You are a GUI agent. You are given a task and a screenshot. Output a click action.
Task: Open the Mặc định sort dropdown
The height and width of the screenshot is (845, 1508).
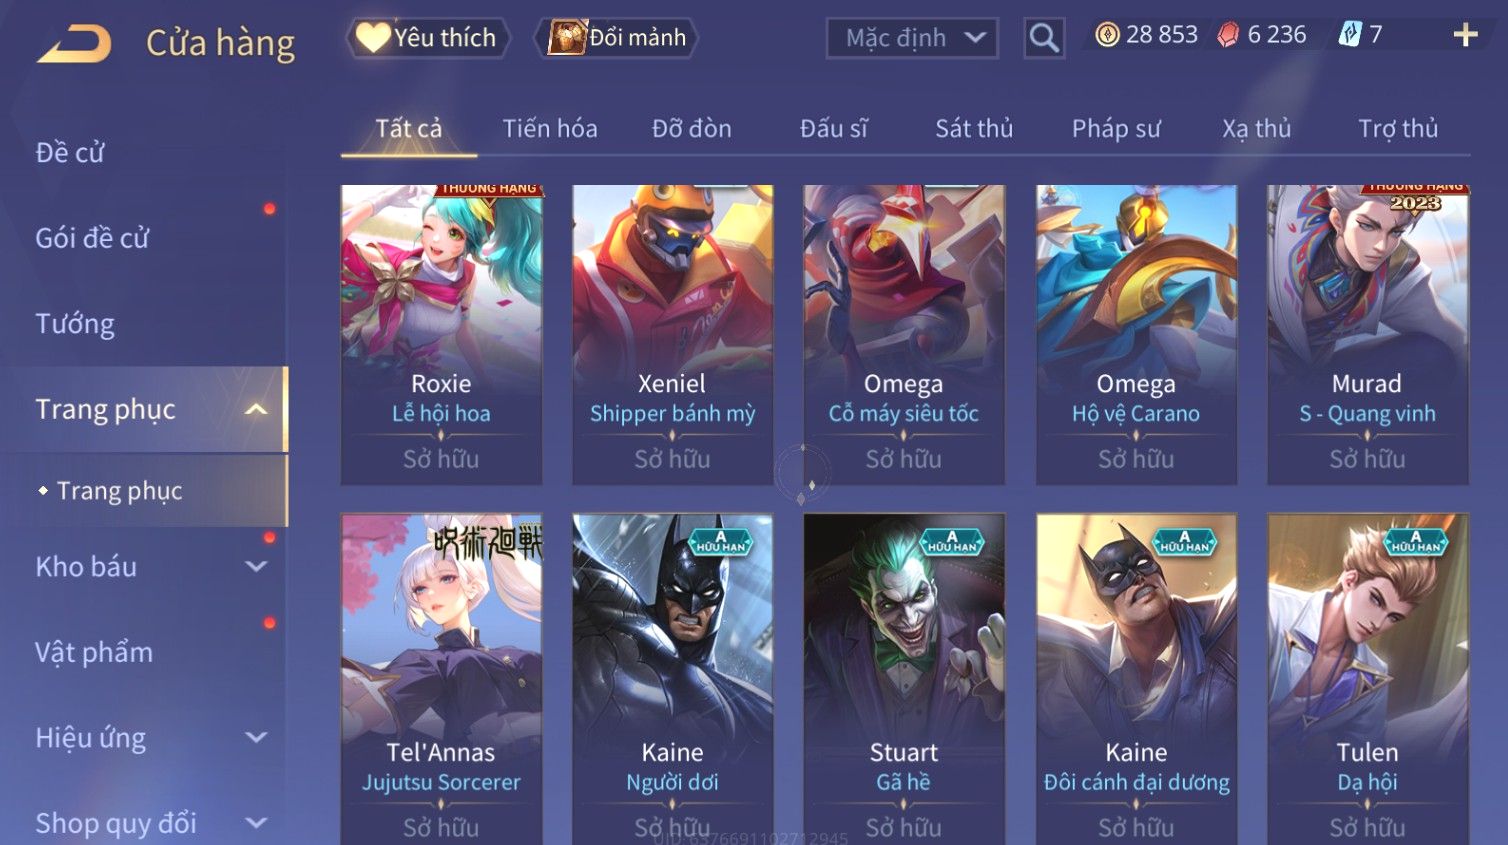[912, 38]
